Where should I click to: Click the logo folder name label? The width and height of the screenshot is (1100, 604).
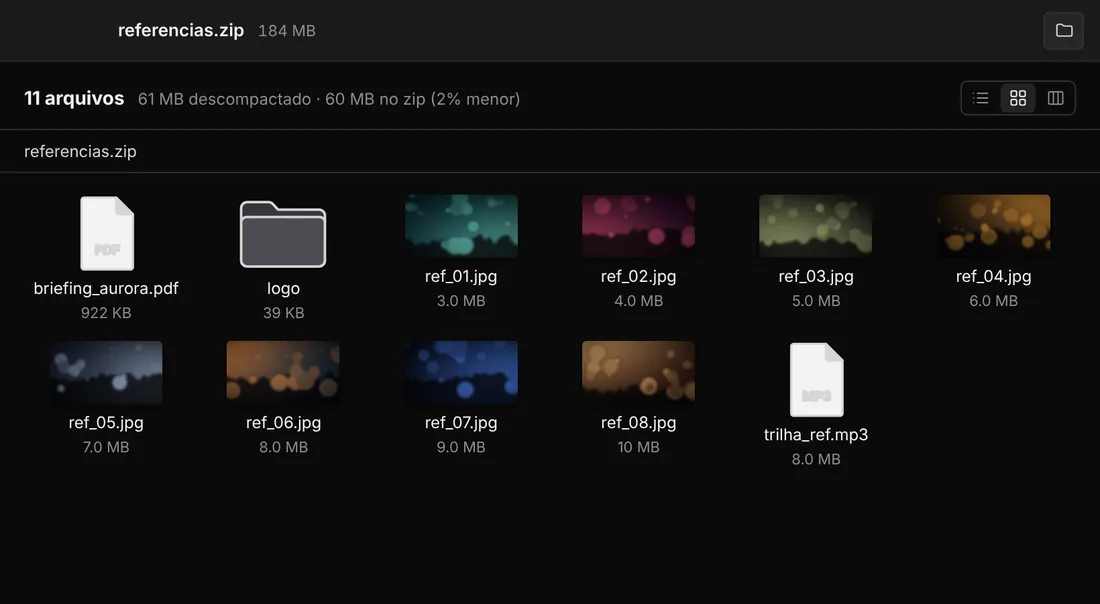283,288
